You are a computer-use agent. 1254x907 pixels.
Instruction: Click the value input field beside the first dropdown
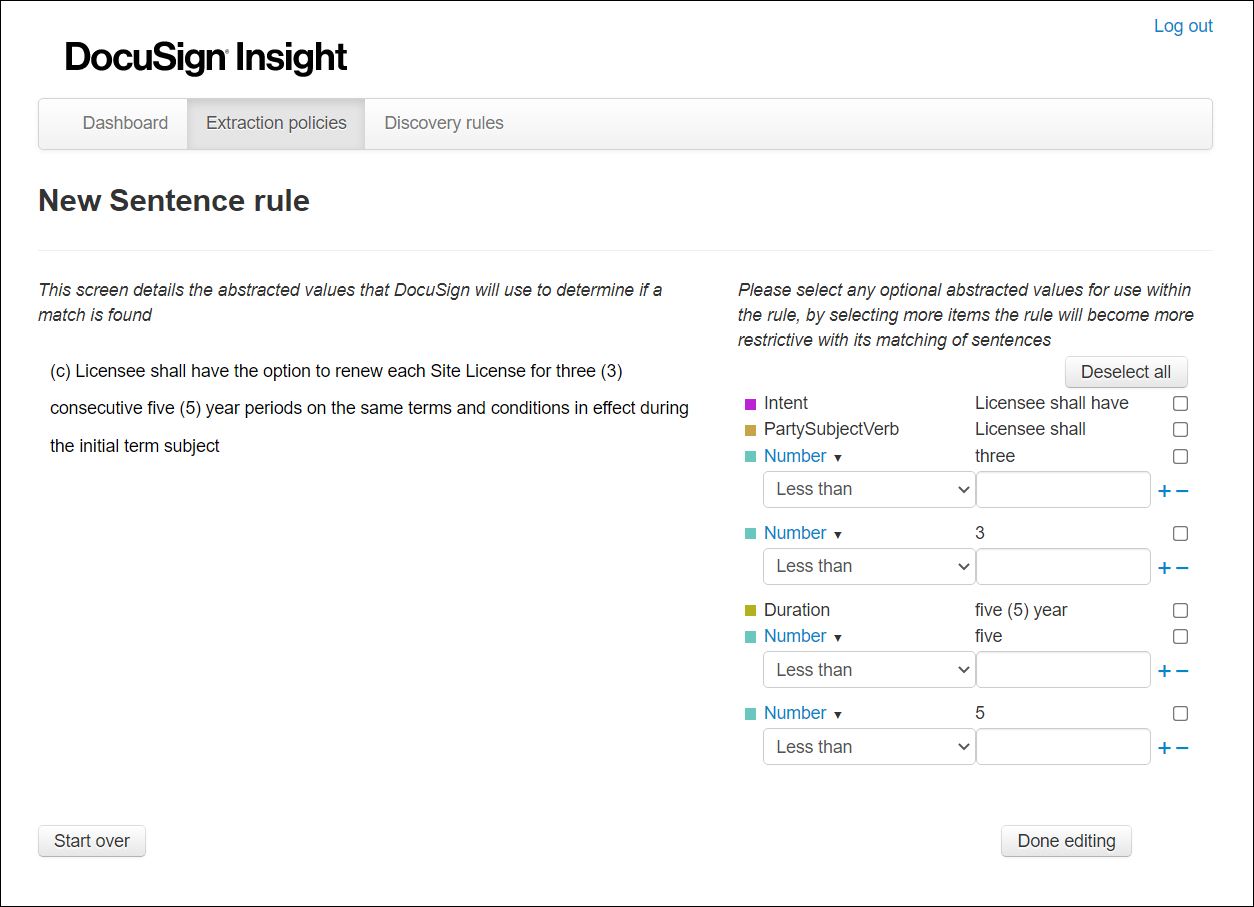[1063, 489]
